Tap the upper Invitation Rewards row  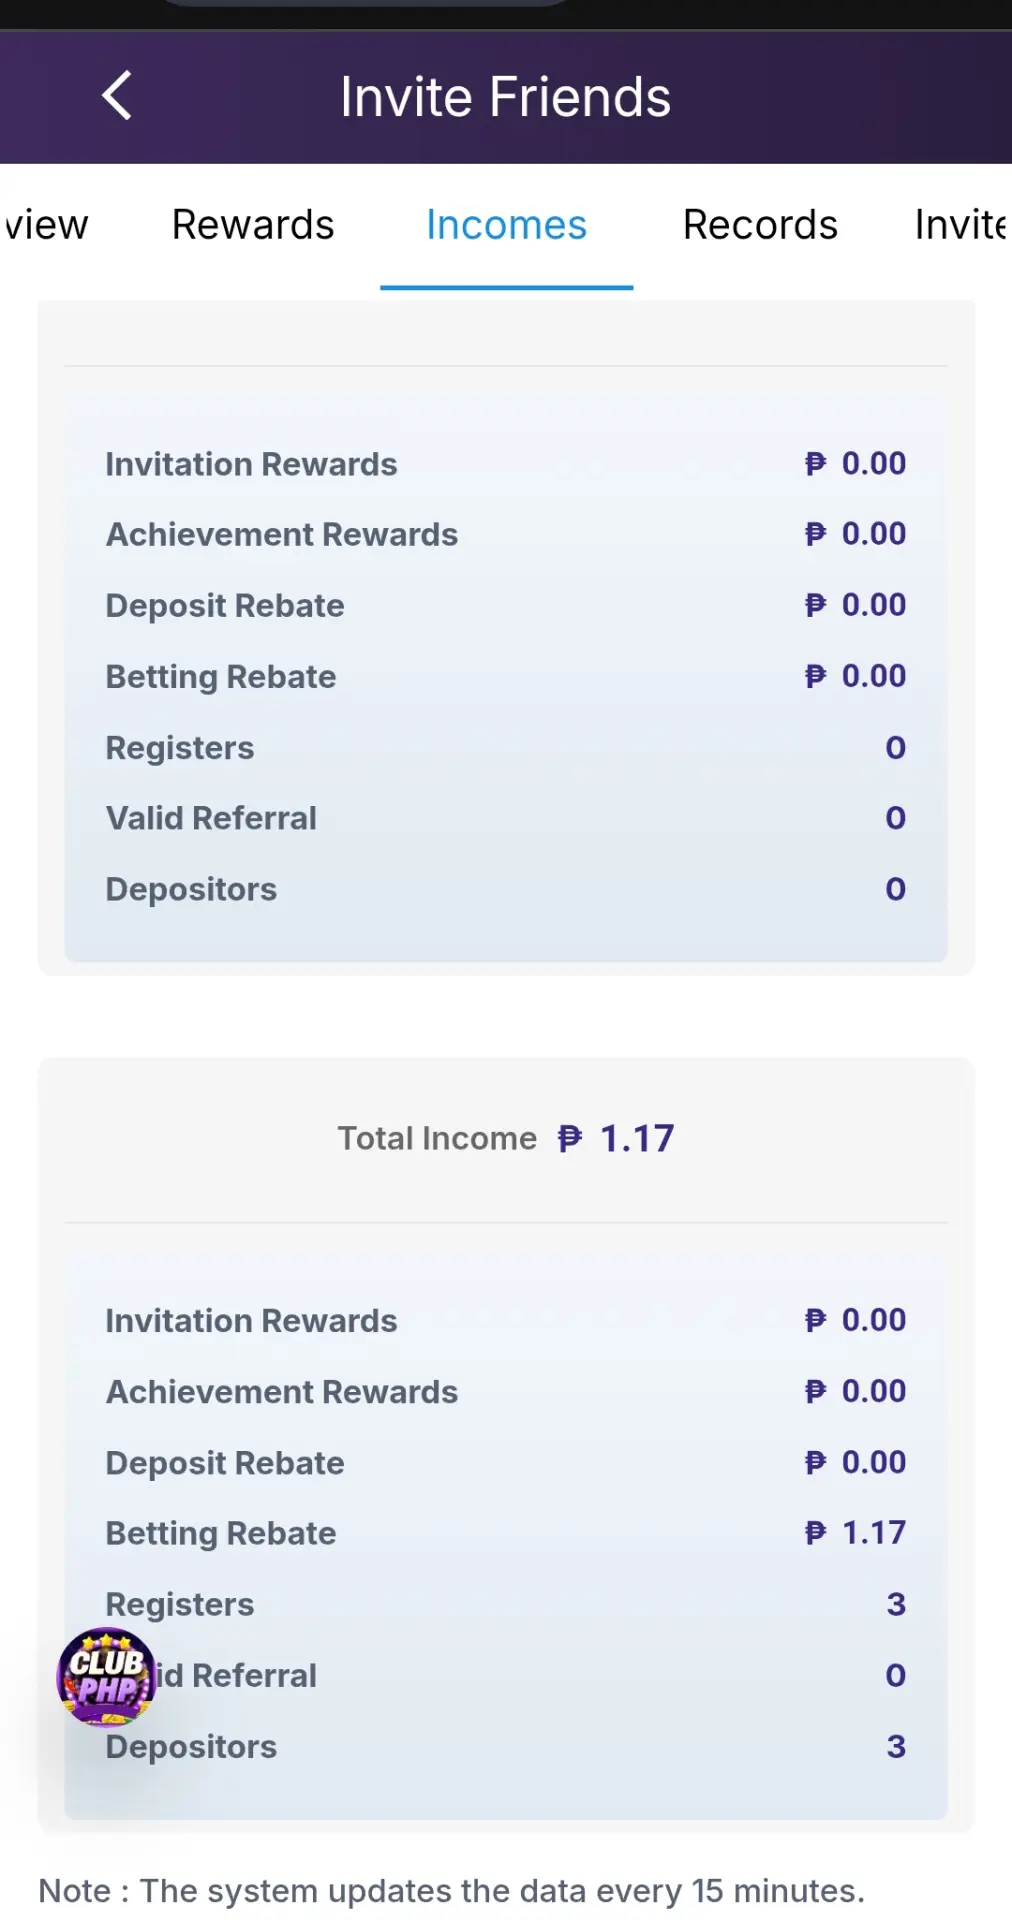click(506, 464)
